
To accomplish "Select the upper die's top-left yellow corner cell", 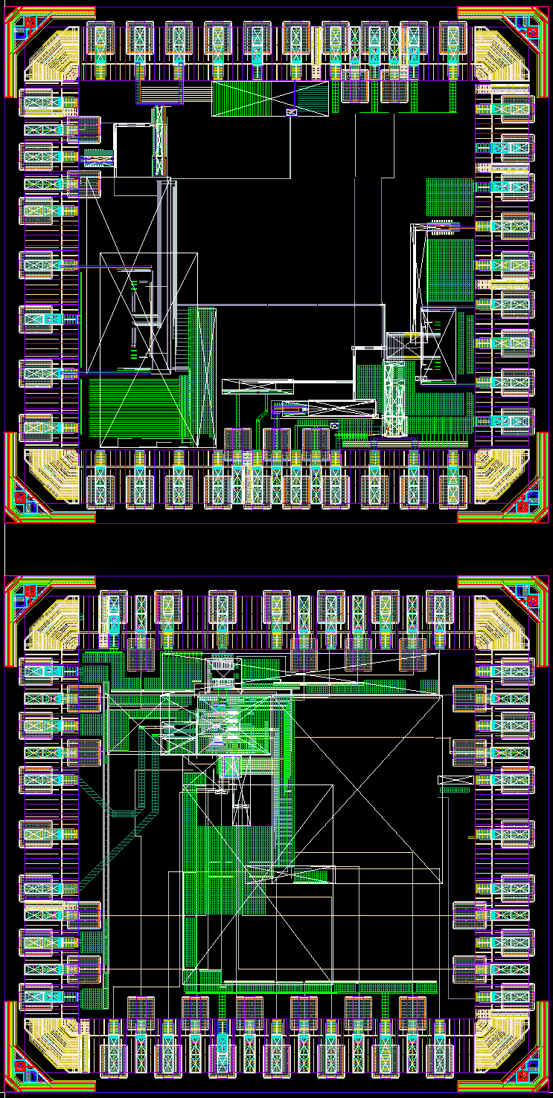I will click(51, 55).
